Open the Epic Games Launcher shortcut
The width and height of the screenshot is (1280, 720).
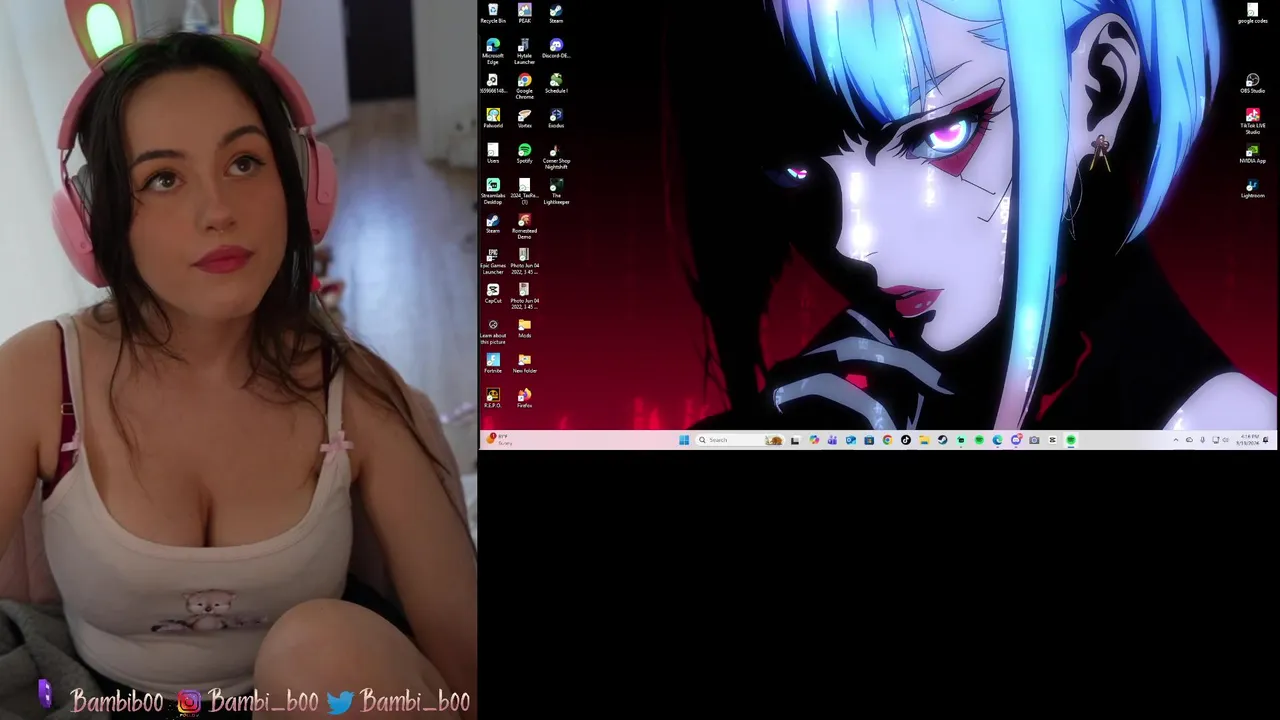pos(492,262)
